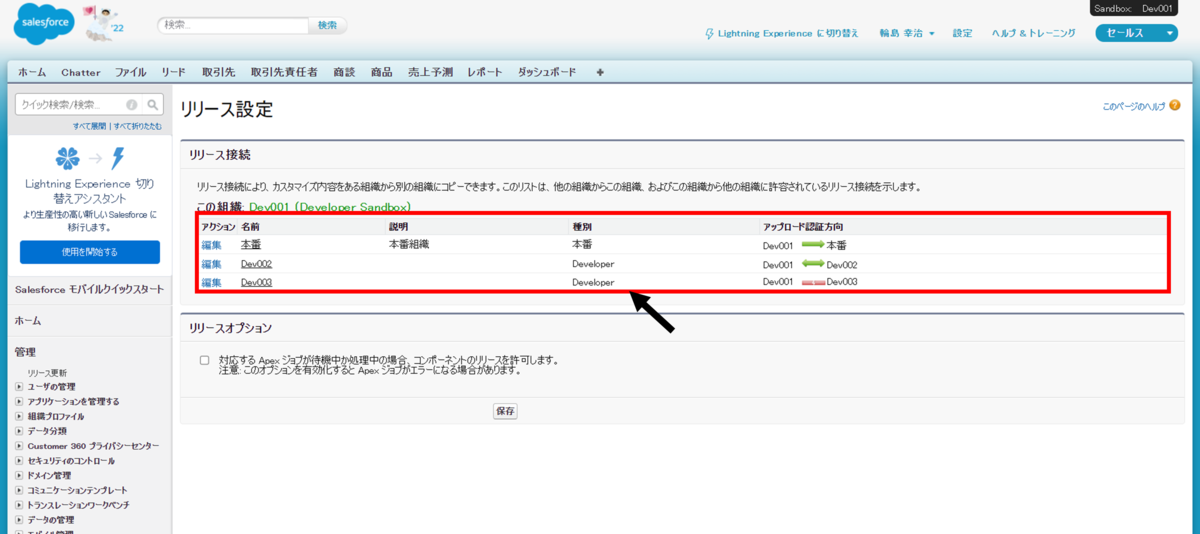Switch to 取引先 tab
The height and width of the screenshot is (534, 1200).
(x=218, y=72)
